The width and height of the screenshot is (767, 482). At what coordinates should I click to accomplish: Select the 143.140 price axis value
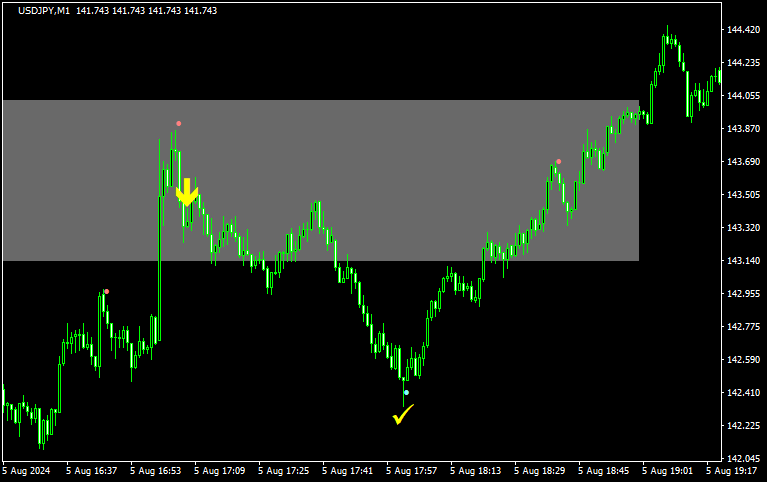[x=741, y=261]
